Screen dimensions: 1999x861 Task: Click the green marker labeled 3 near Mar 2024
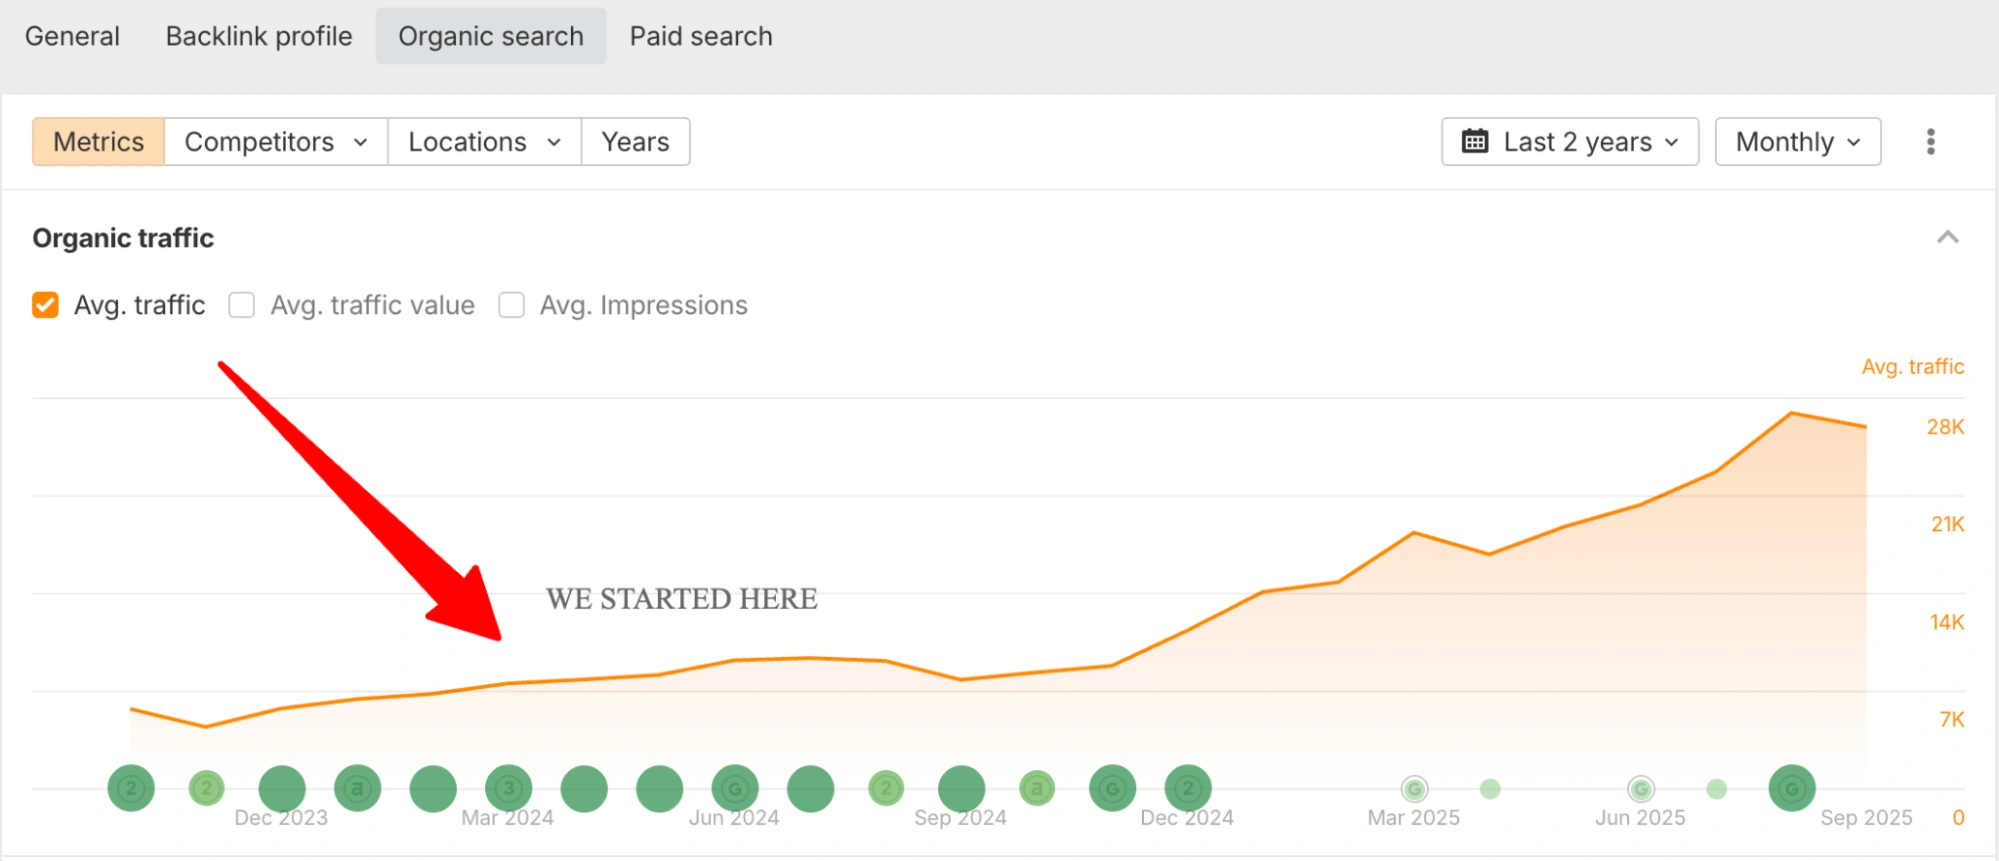click(508, 789)
